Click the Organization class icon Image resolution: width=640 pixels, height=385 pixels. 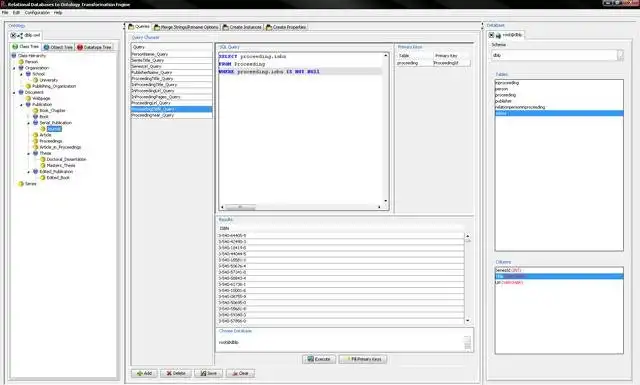[x=21, y=68]
